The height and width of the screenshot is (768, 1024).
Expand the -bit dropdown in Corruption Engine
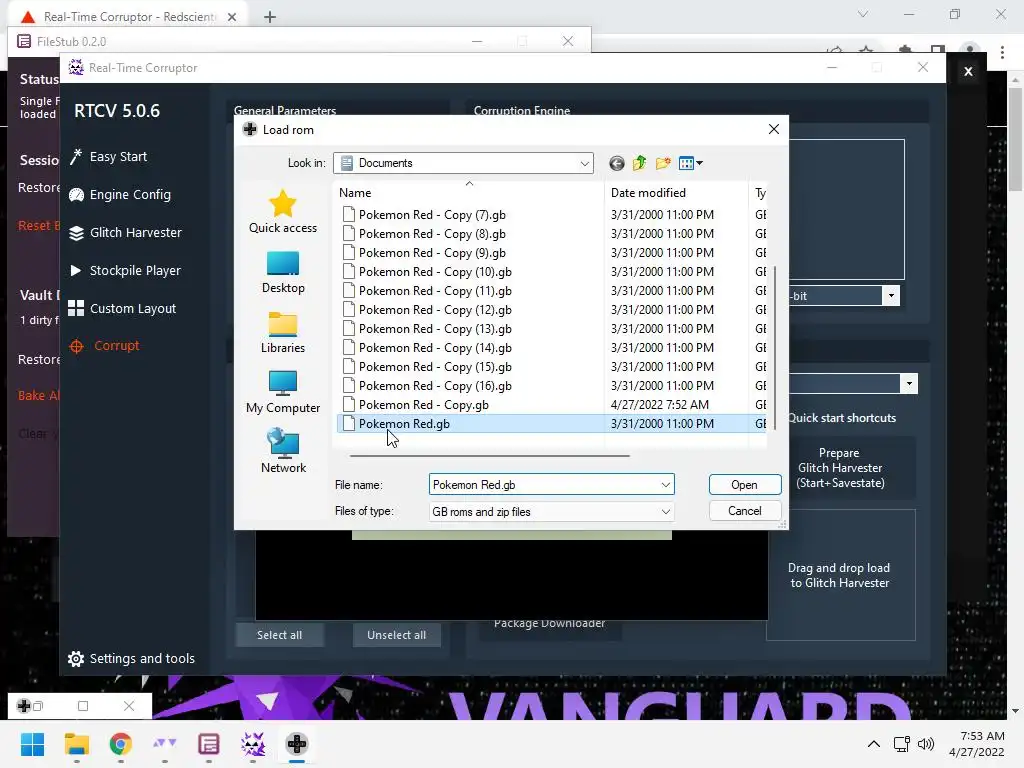pos(891,296)
